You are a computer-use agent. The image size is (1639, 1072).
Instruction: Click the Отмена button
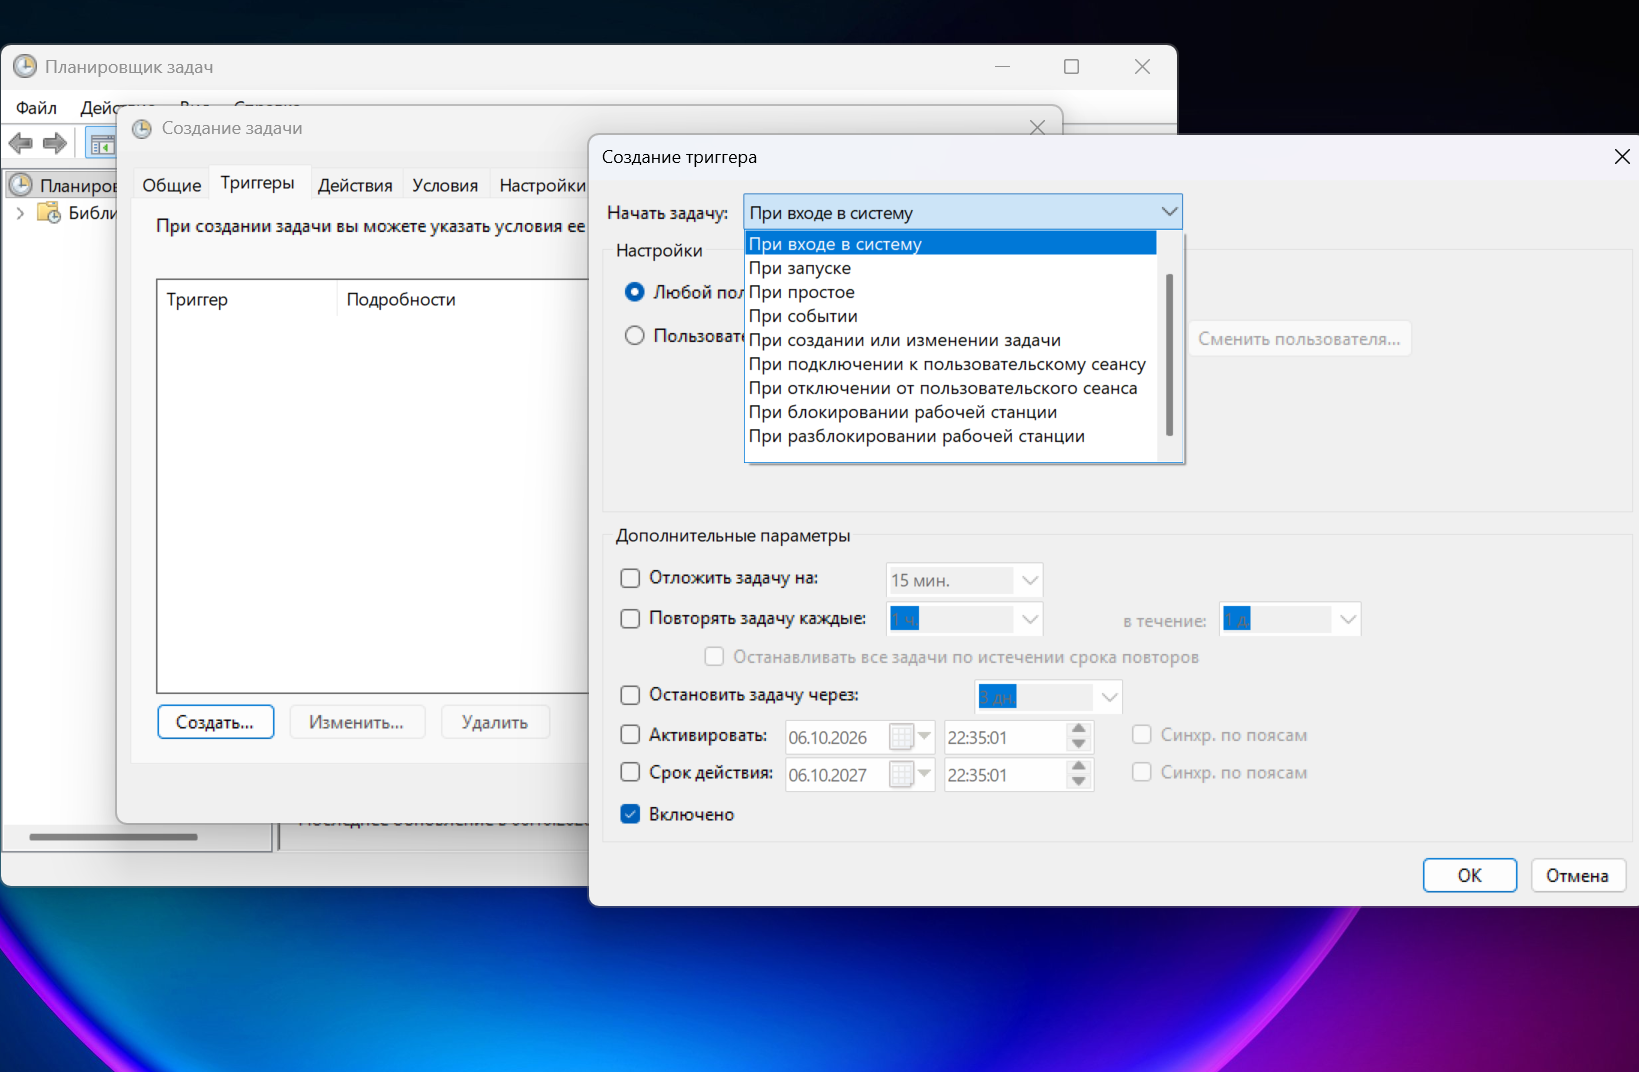click(x=1577, y=876)
